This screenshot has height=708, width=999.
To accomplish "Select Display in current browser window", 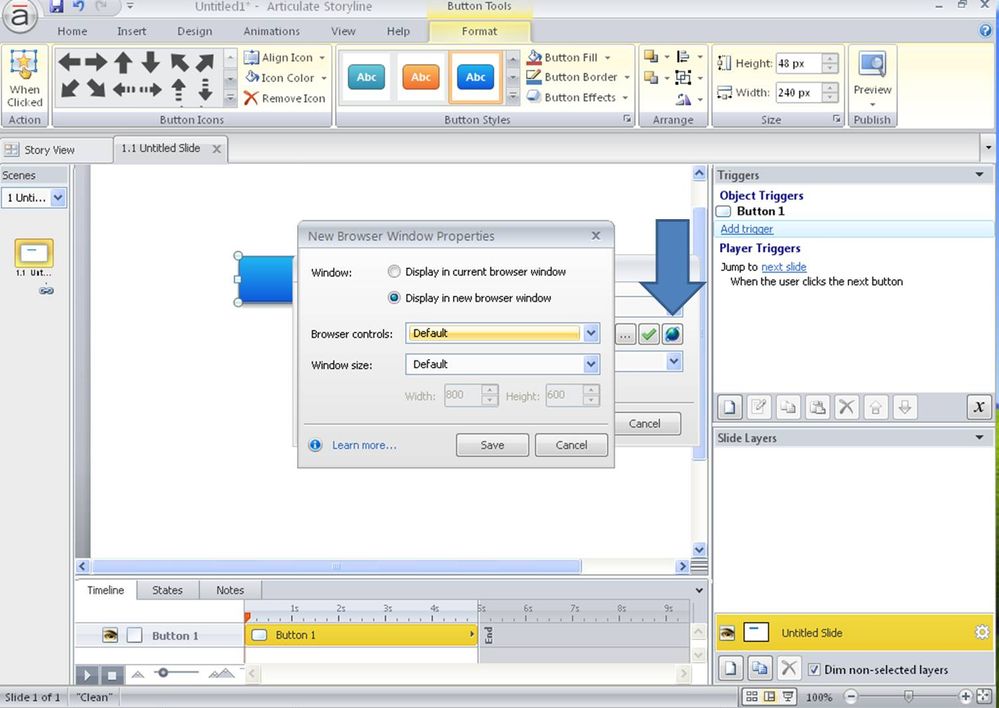I will pos(394,271).
